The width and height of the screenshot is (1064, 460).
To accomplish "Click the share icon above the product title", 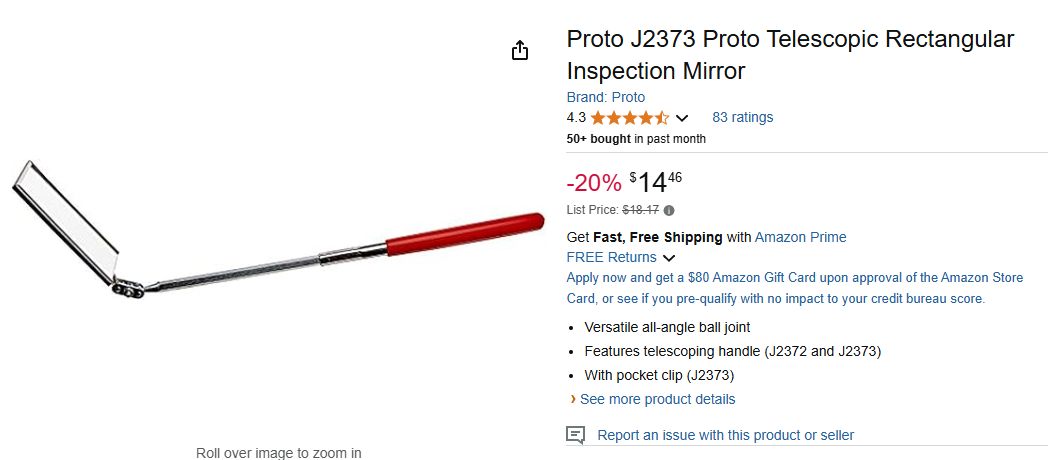I will click(x=520, y=51).
